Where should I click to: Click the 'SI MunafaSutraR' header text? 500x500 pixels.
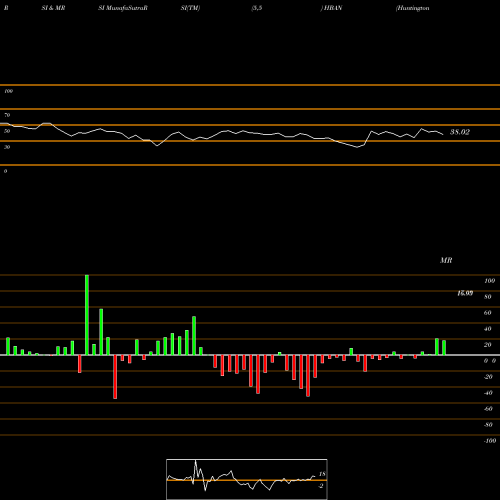123,8
